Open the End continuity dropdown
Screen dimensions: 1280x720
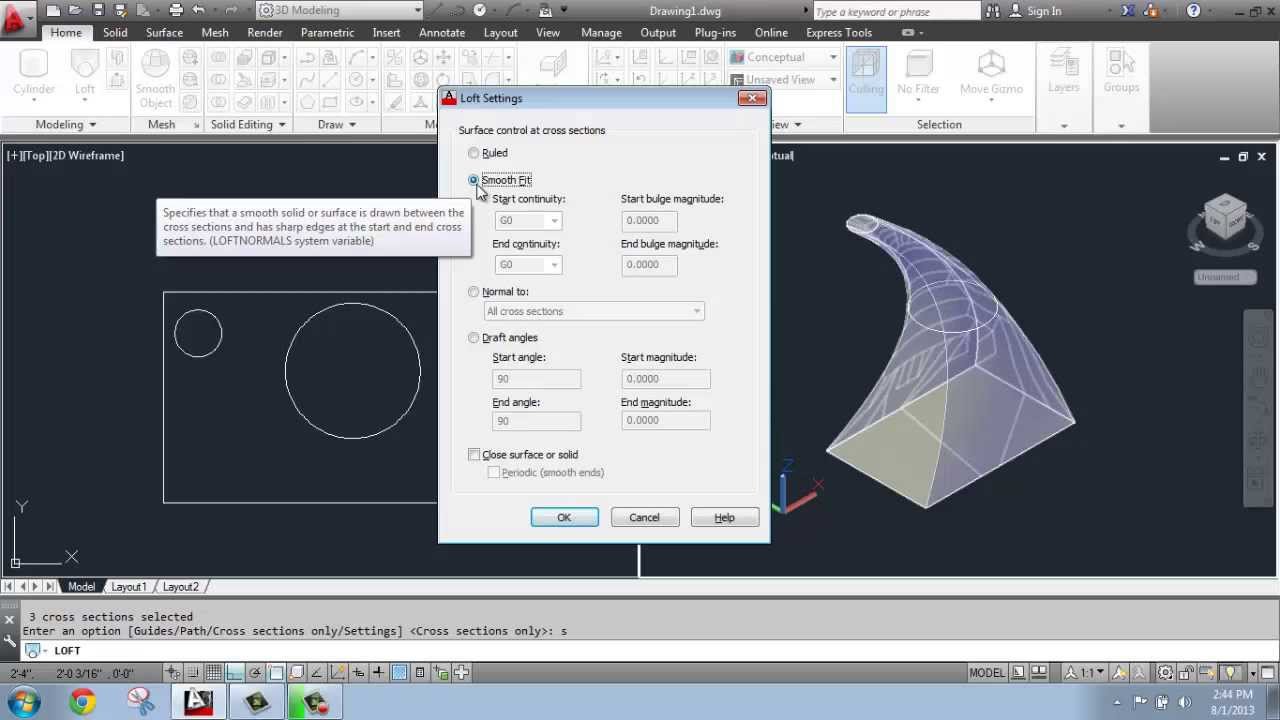(x=529, y=264)
